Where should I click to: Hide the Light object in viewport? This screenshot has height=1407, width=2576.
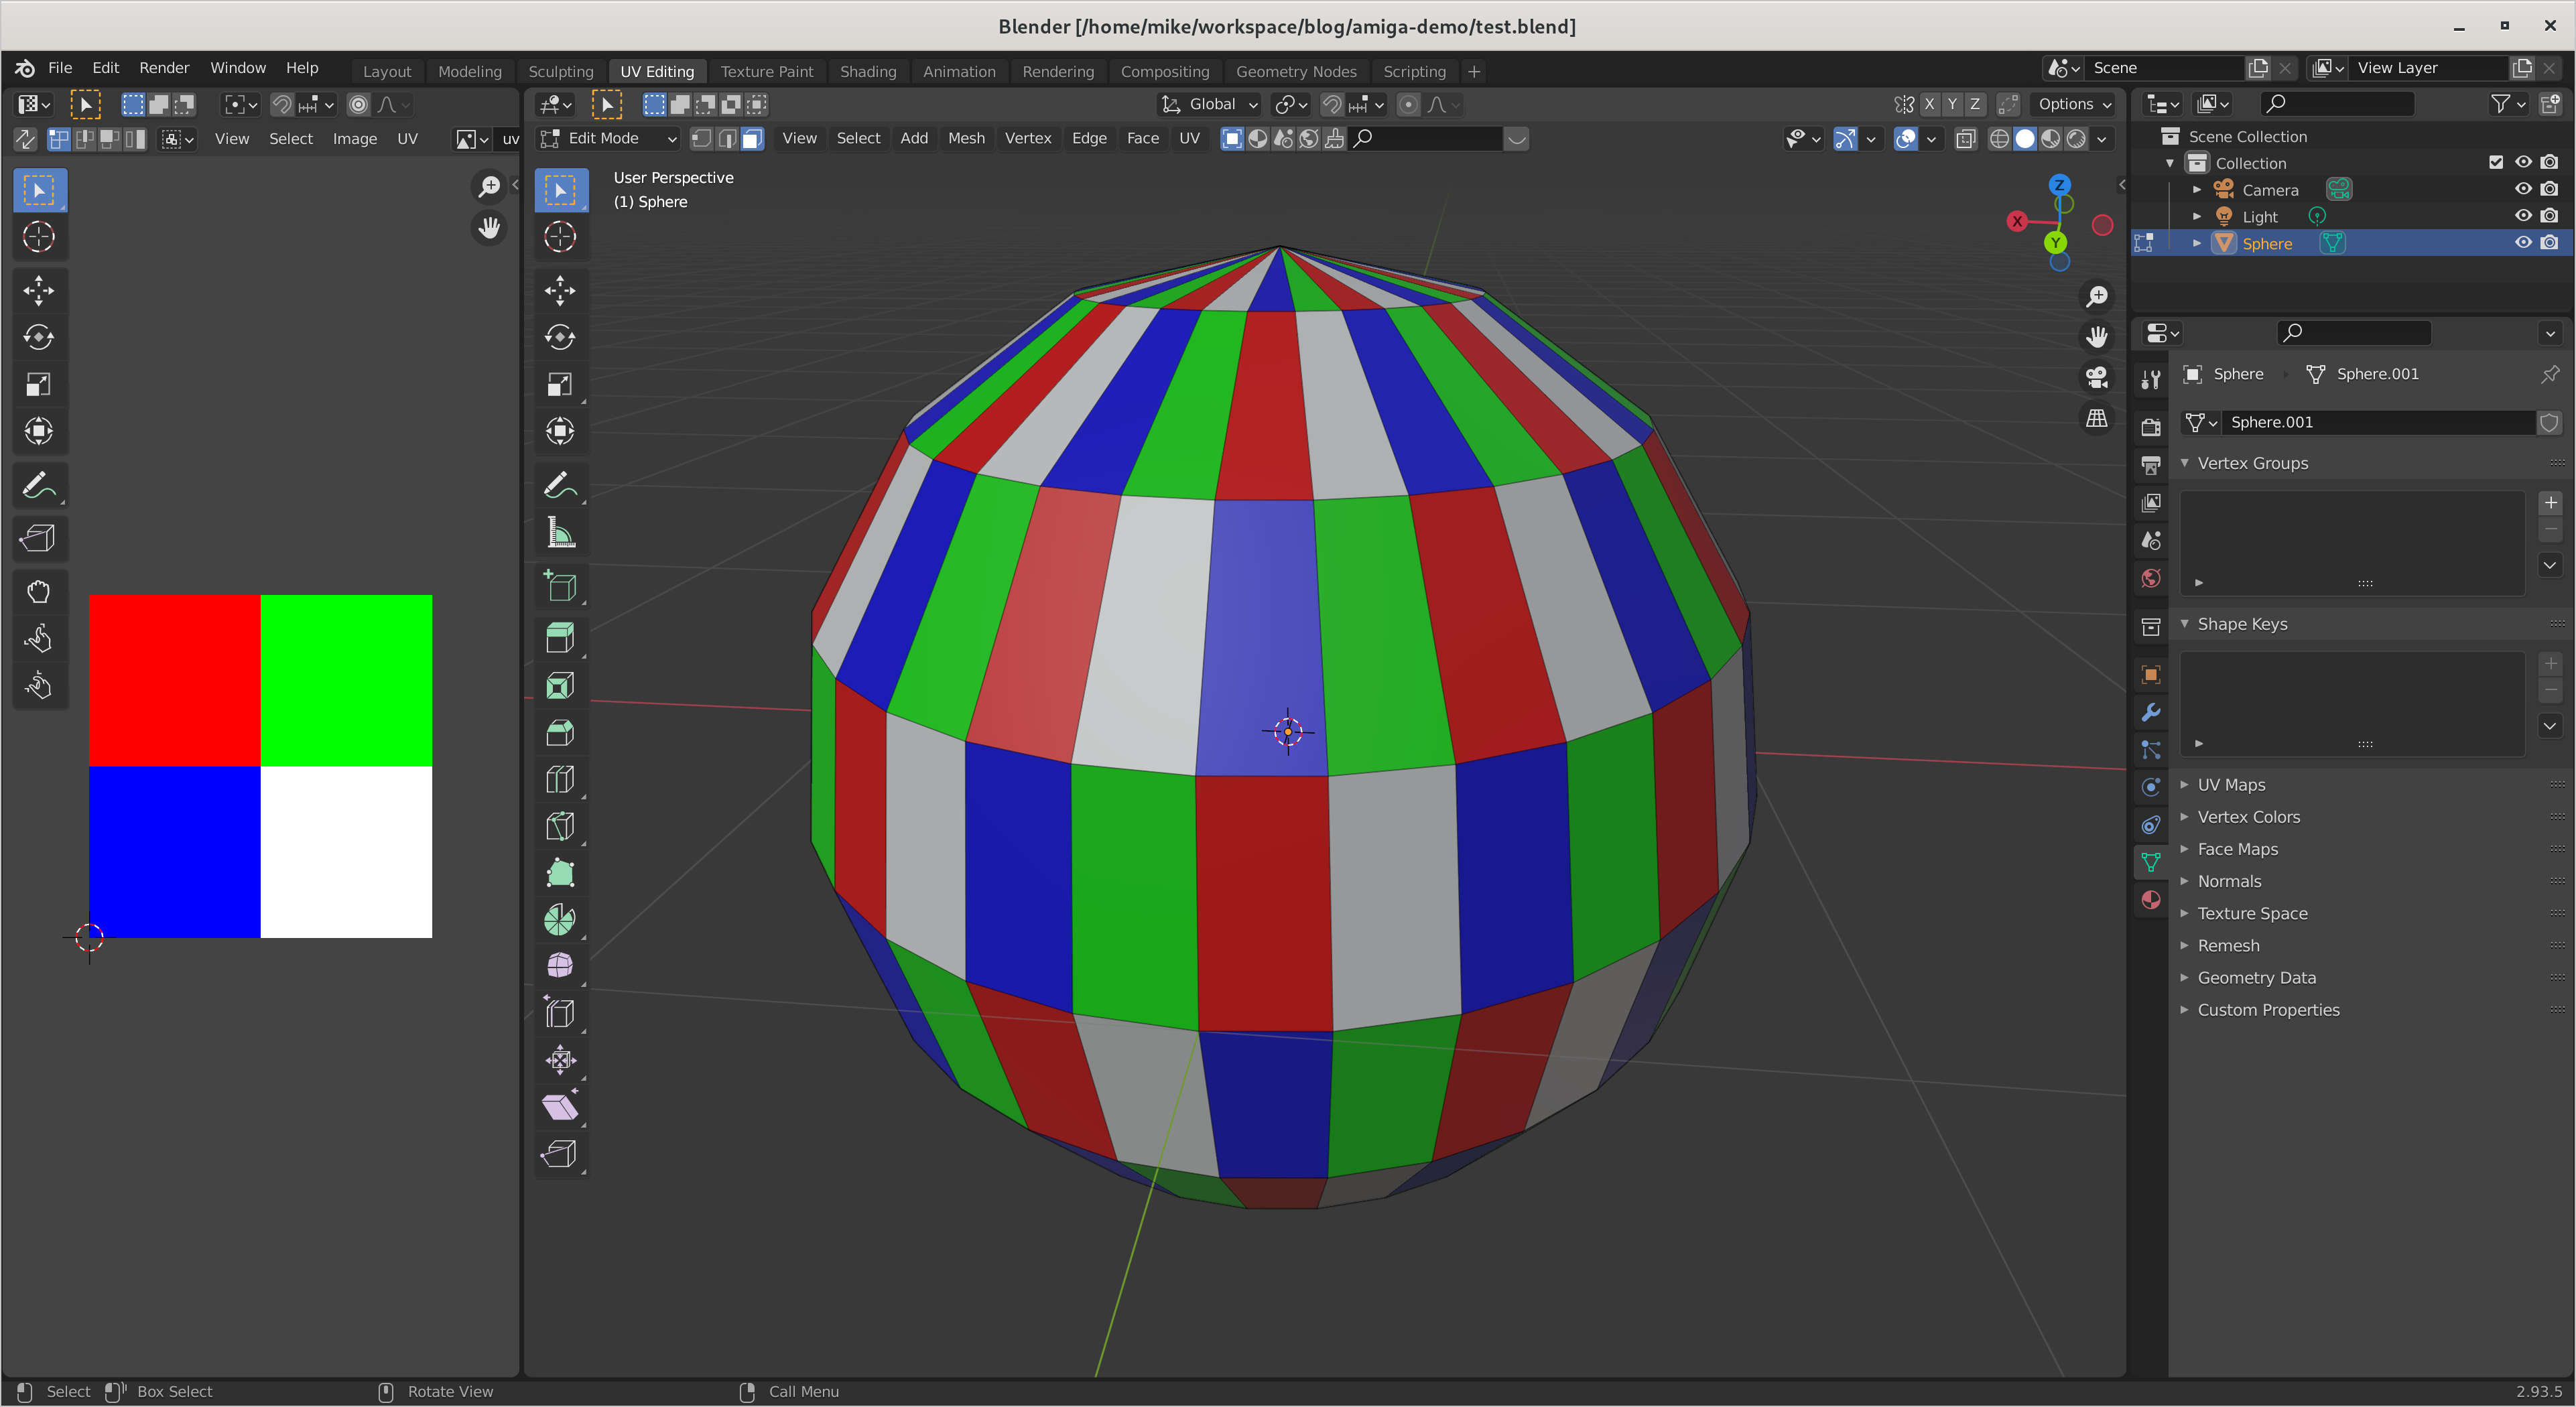[2523, 216]
